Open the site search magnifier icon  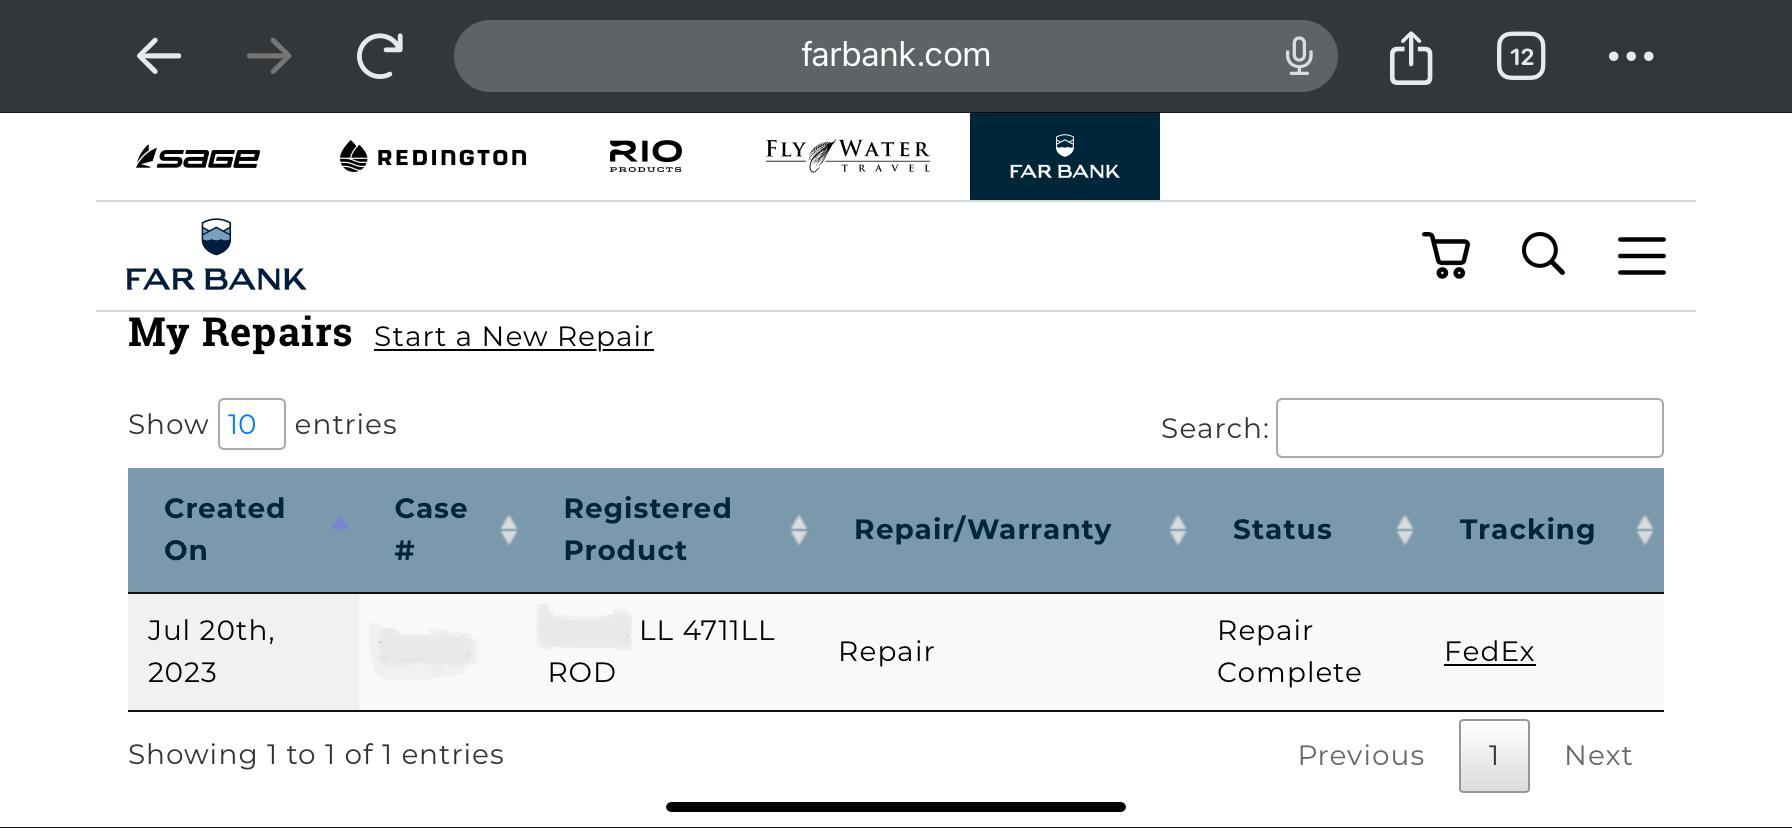[x=1543, y=254]
